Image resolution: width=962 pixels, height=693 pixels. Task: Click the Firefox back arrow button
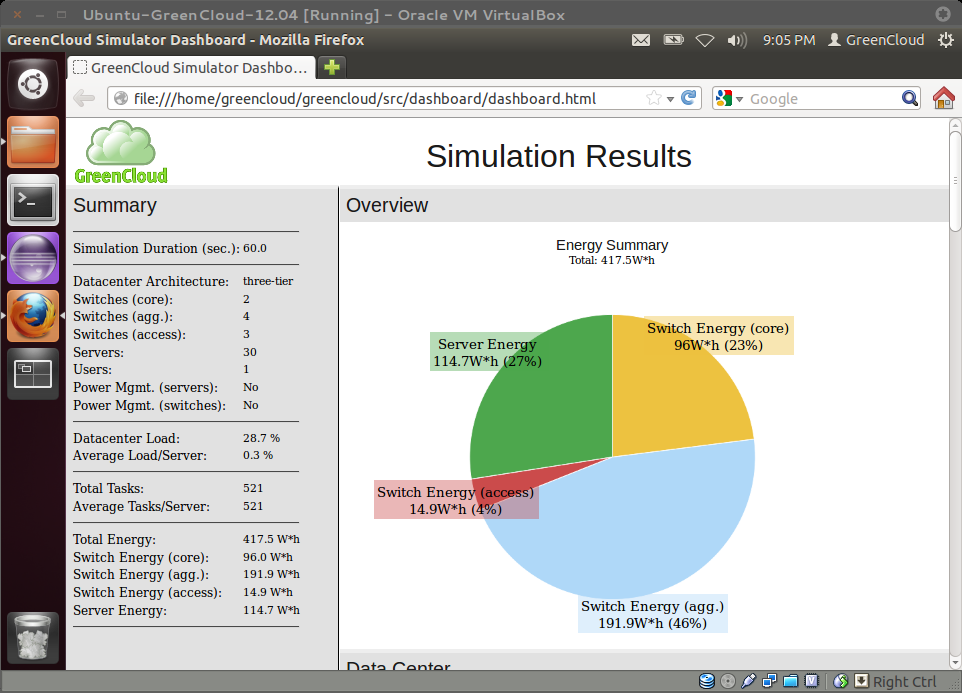point(84,98)
